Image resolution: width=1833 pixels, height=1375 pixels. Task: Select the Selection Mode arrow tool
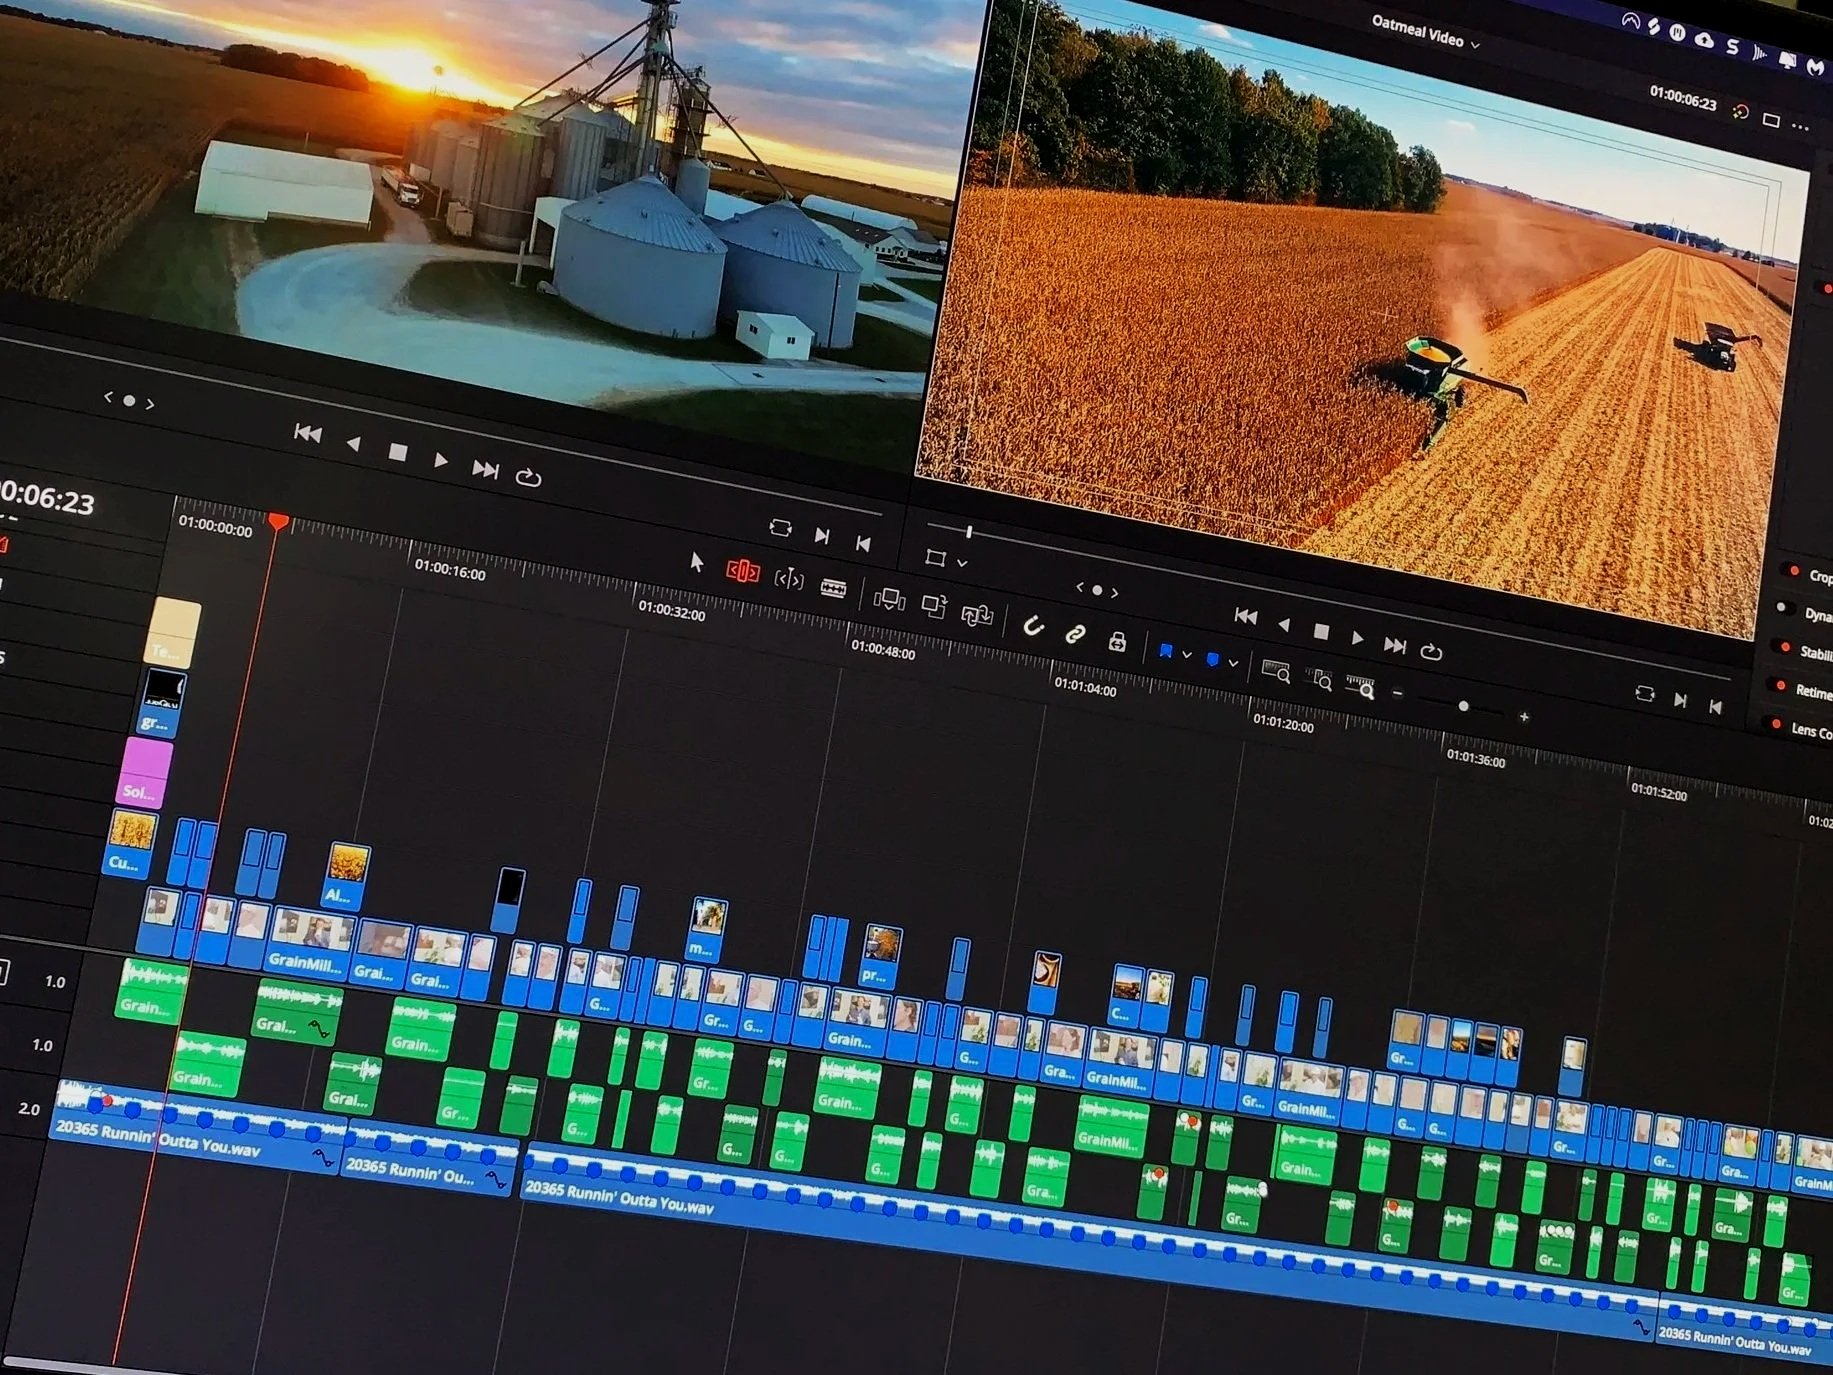(x=697, y=562)
